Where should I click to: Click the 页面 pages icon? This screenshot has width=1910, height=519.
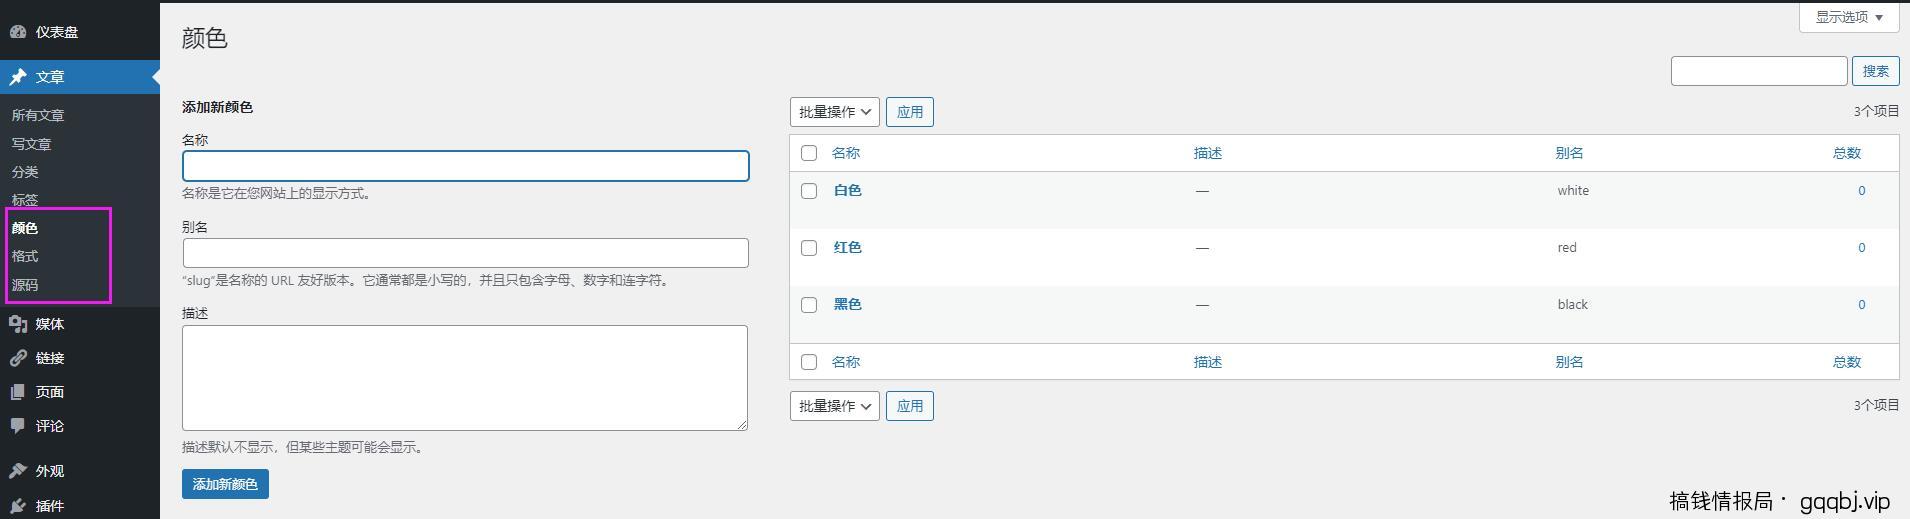coord(18,392)
